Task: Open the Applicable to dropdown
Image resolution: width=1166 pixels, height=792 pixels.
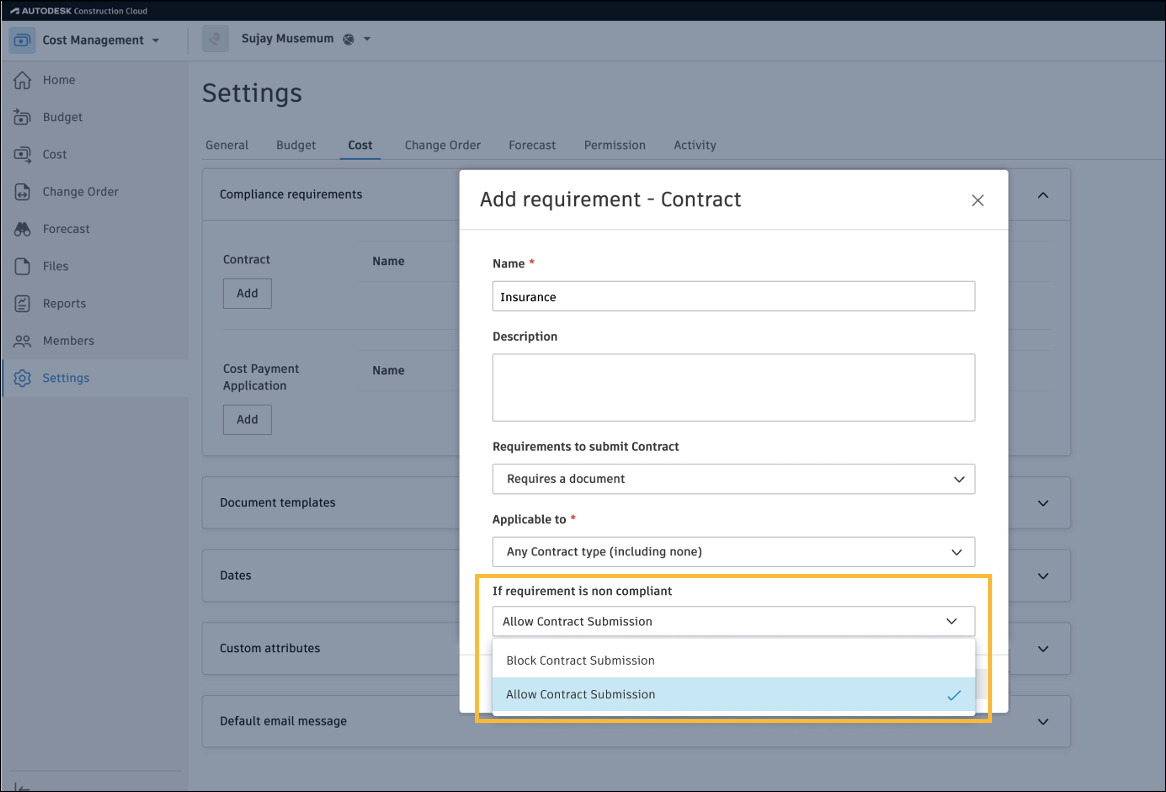Action: (x=733, y=552)
